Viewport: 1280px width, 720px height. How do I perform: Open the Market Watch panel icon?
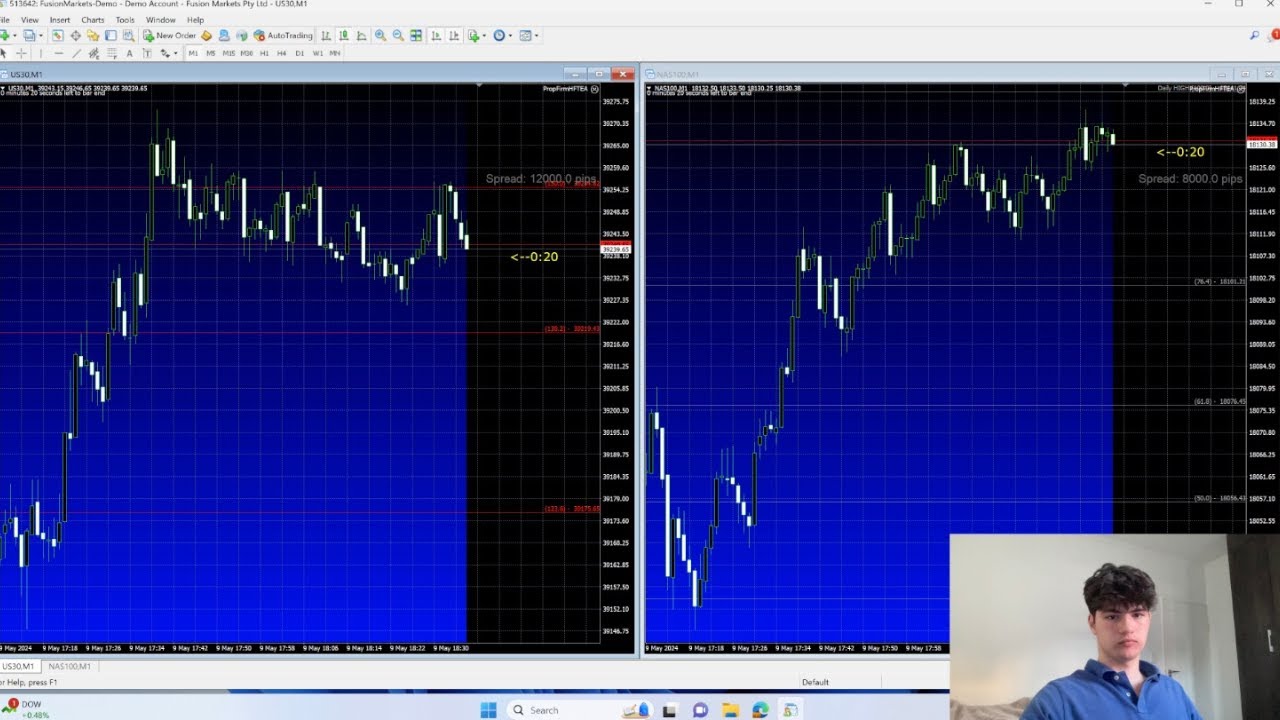(58, 35)
